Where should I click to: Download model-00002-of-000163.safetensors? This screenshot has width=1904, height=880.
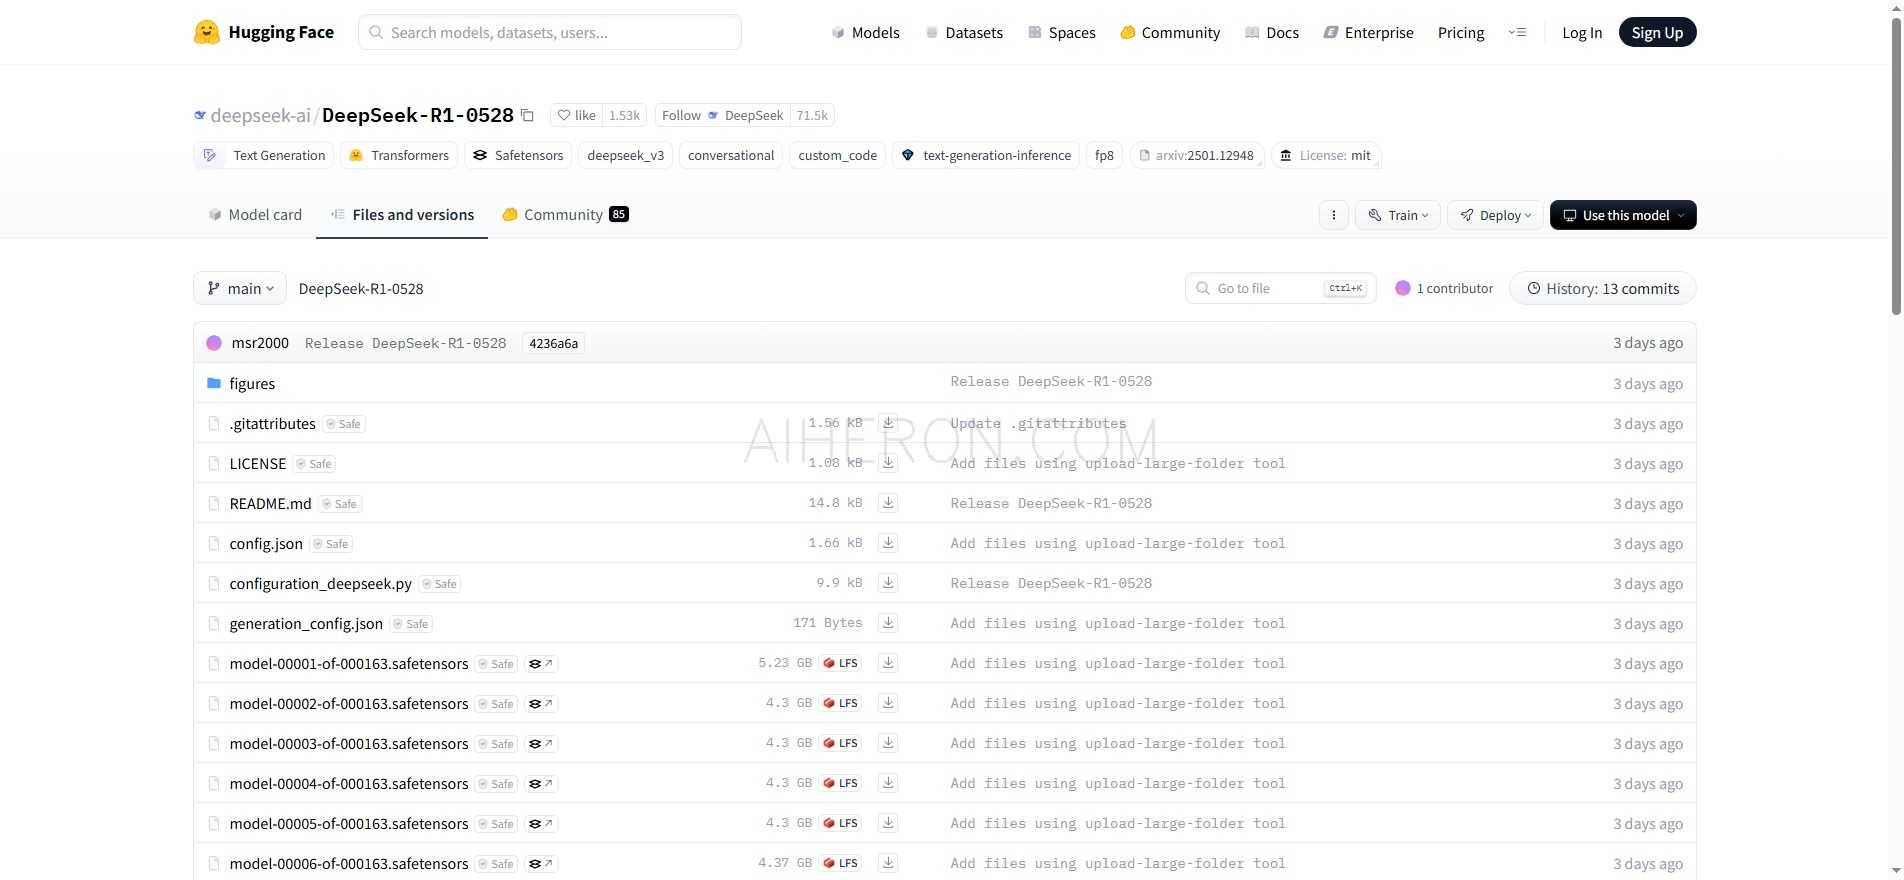(x=888, y=703)
